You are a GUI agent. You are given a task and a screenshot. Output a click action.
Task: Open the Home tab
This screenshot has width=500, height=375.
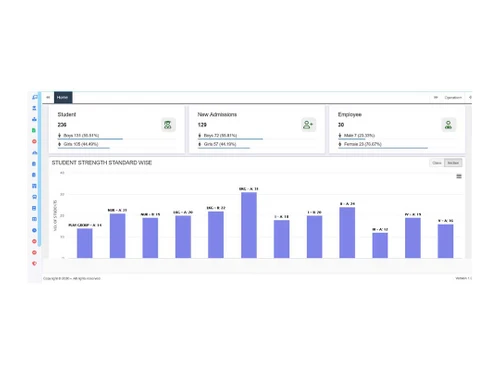[x=63, y=97]
